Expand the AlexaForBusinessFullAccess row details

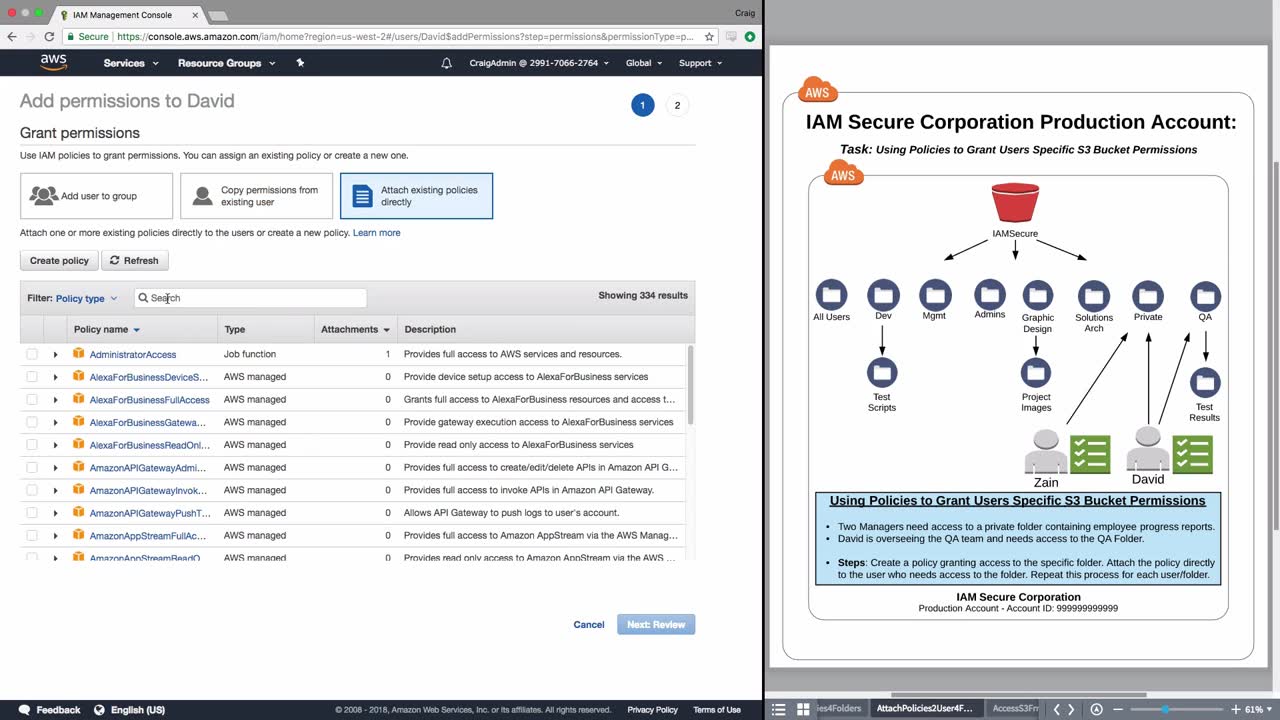(55, 399)
